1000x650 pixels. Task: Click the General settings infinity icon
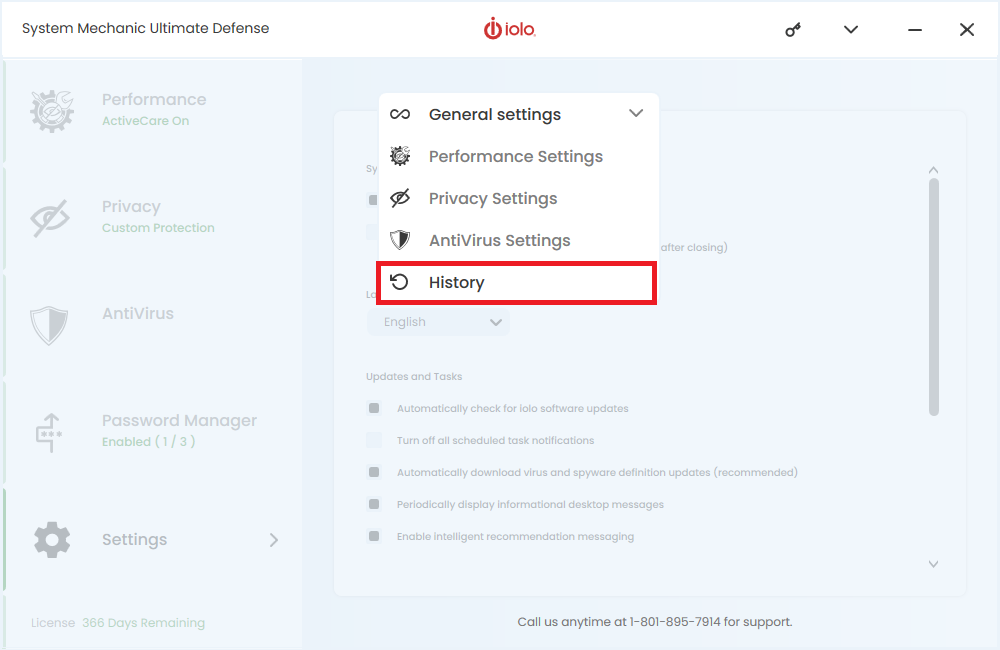pyautogui.click(x=400, y=114)
